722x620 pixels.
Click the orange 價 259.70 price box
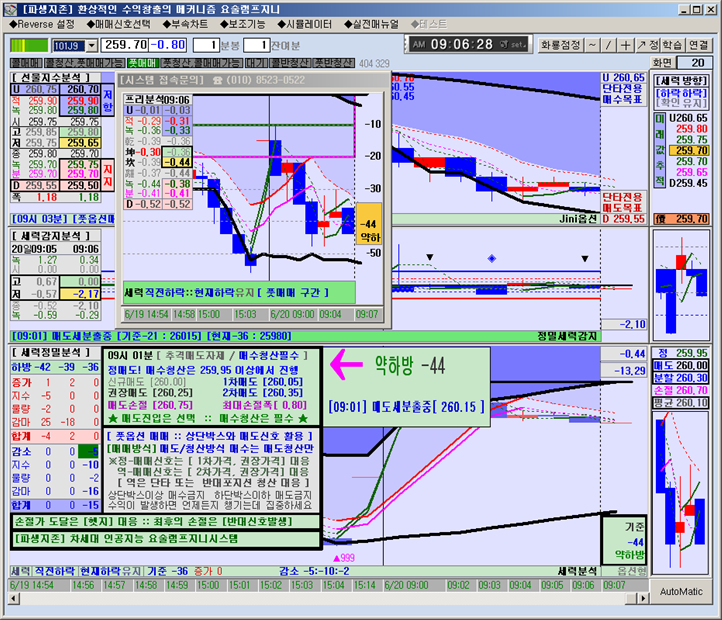pyautogui.click(x=681, y=219)
